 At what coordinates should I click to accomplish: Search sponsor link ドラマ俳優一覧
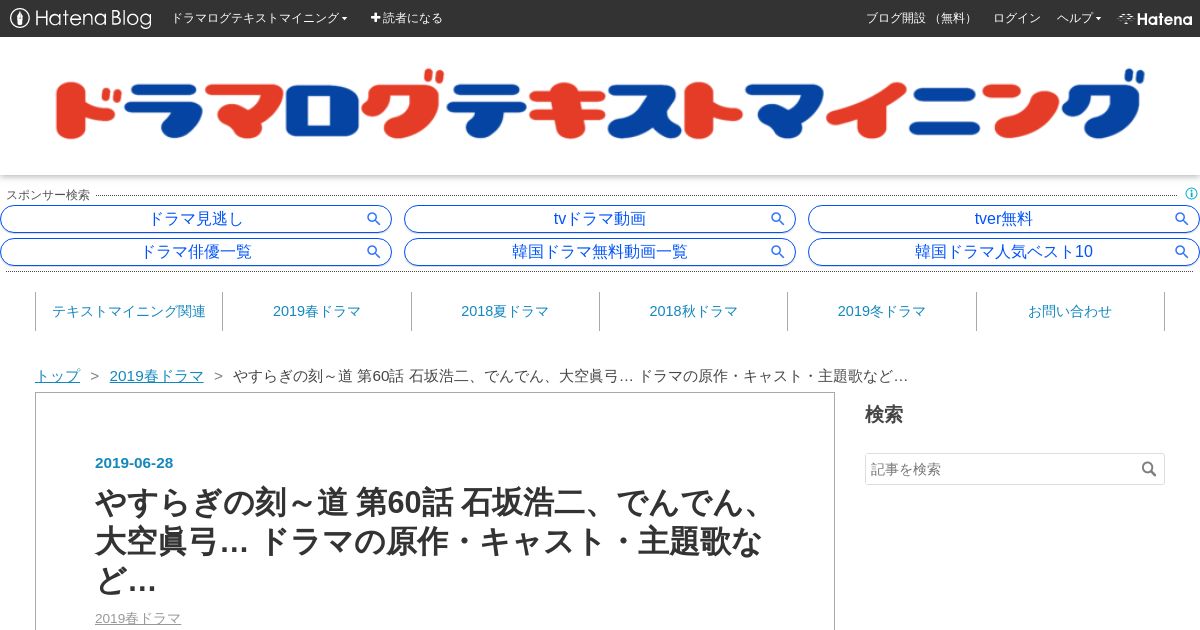196,252
